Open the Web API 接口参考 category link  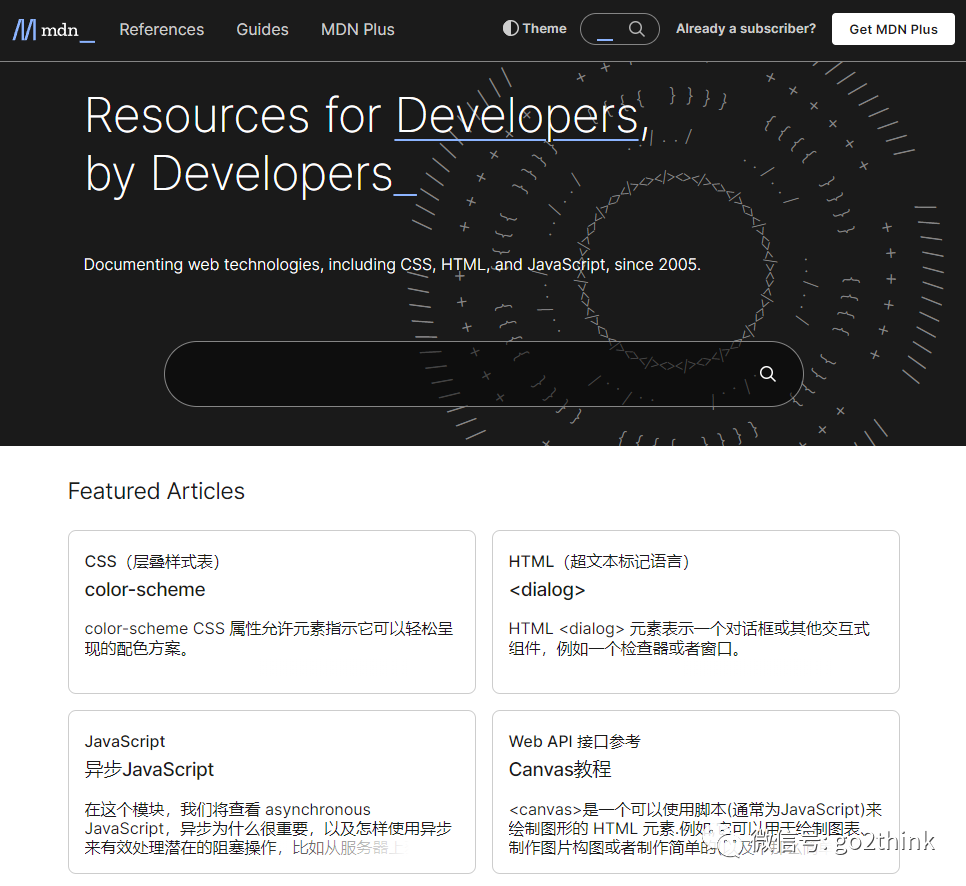pos(574,741)
